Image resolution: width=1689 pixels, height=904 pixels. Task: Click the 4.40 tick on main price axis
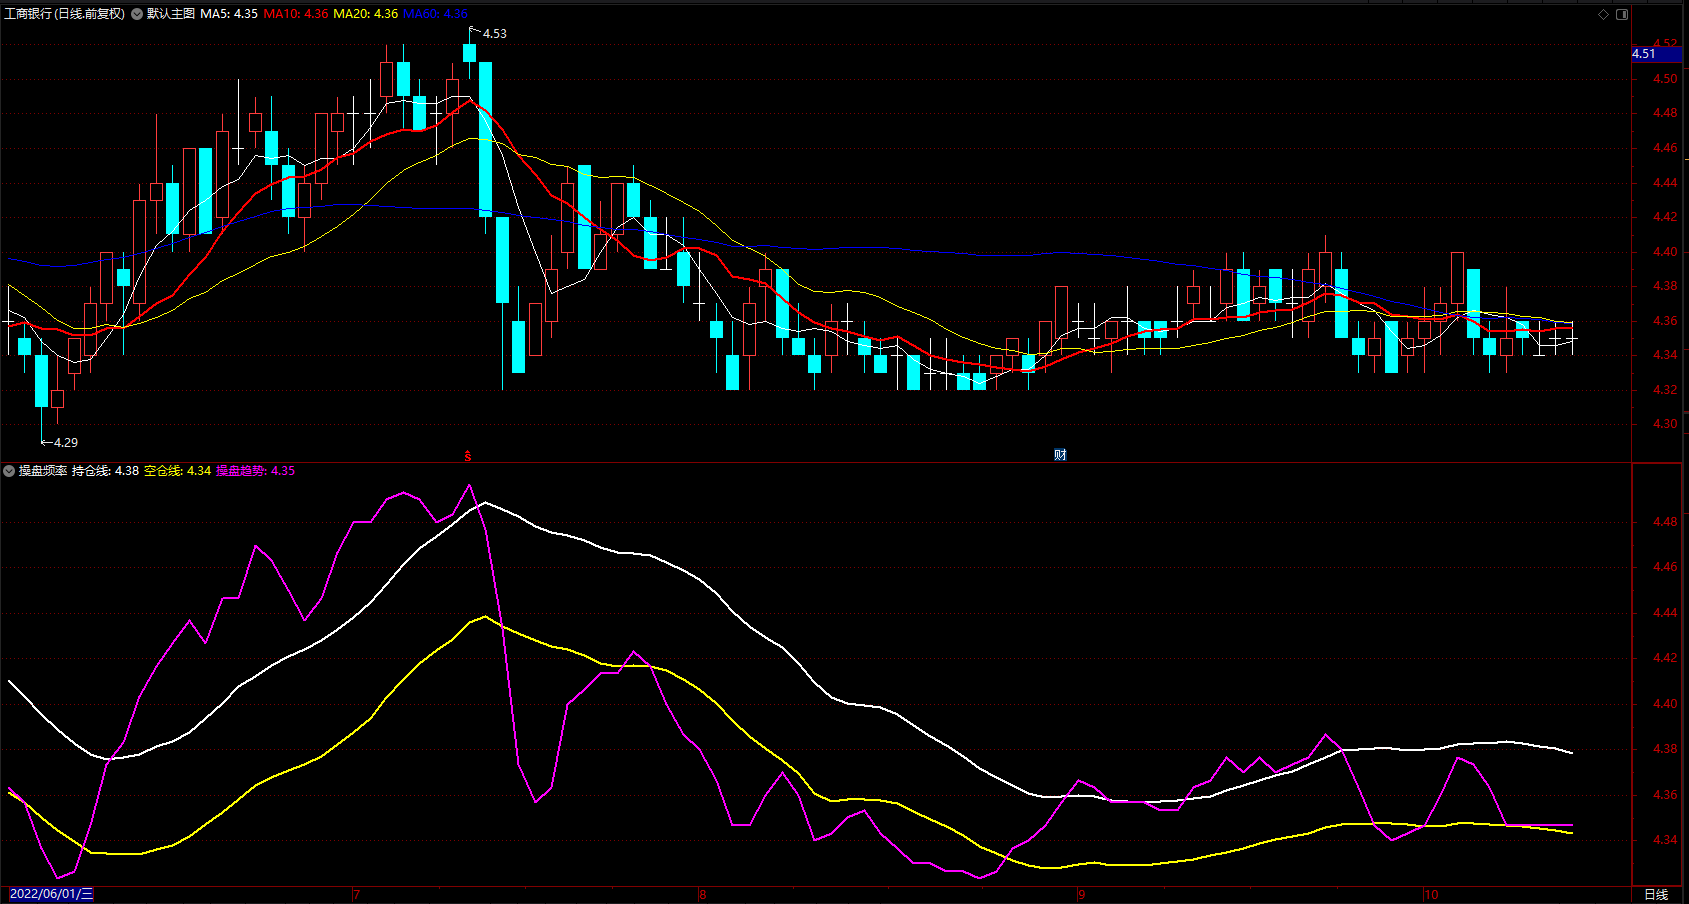click(1665, 252)
